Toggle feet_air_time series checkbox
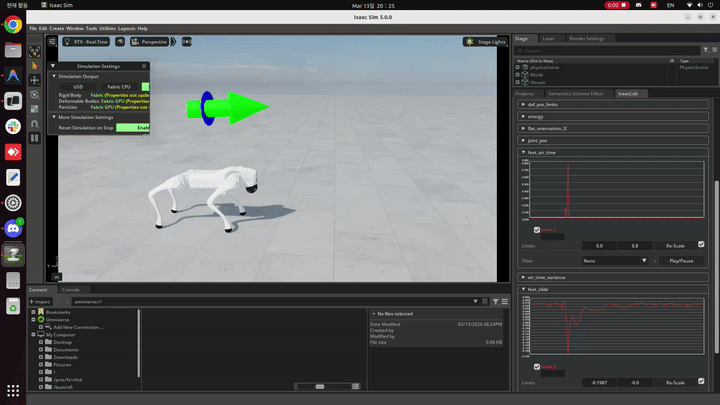720x405 pixels. (x=537, y=230)
